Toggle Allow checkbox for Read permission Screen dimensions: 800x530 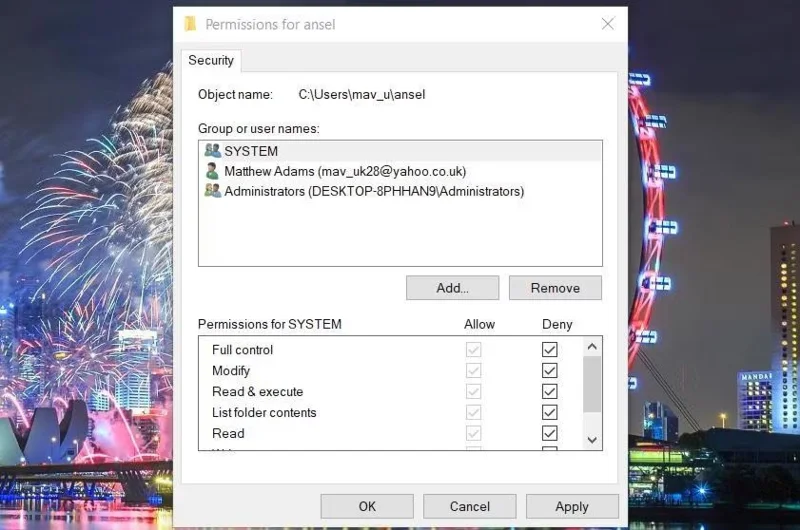473,433
